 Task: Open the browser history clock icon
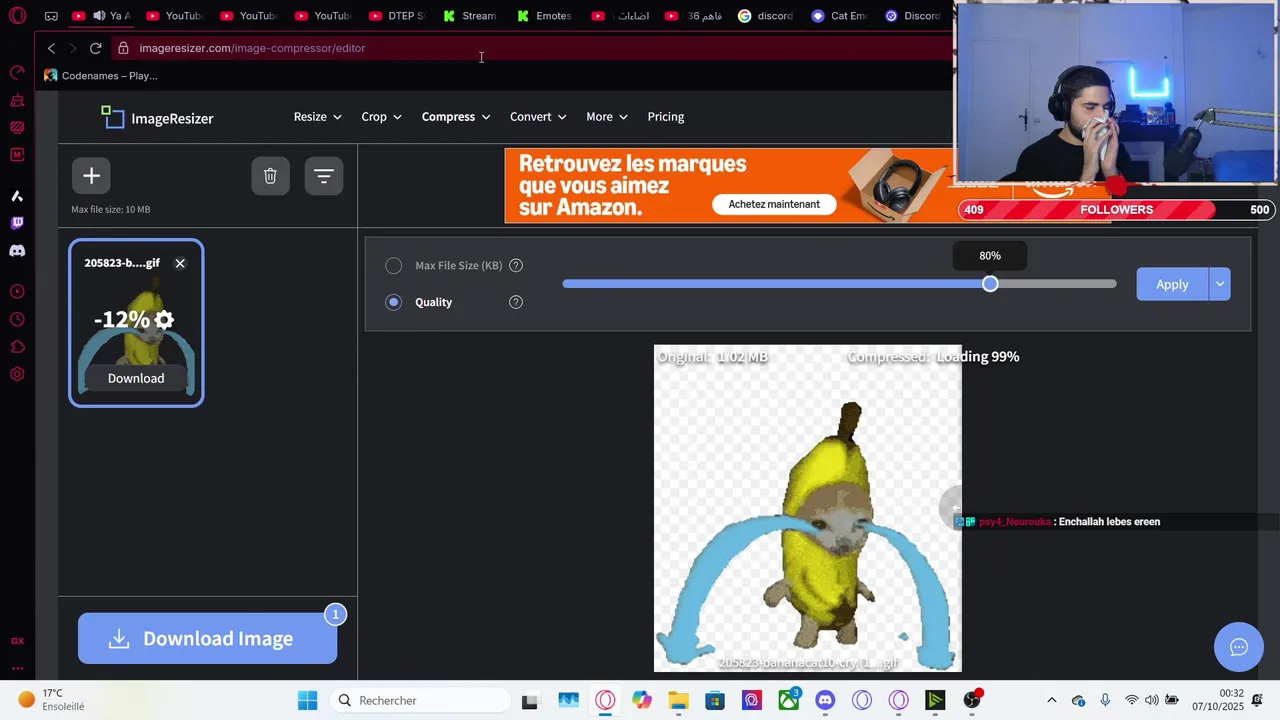17,320
